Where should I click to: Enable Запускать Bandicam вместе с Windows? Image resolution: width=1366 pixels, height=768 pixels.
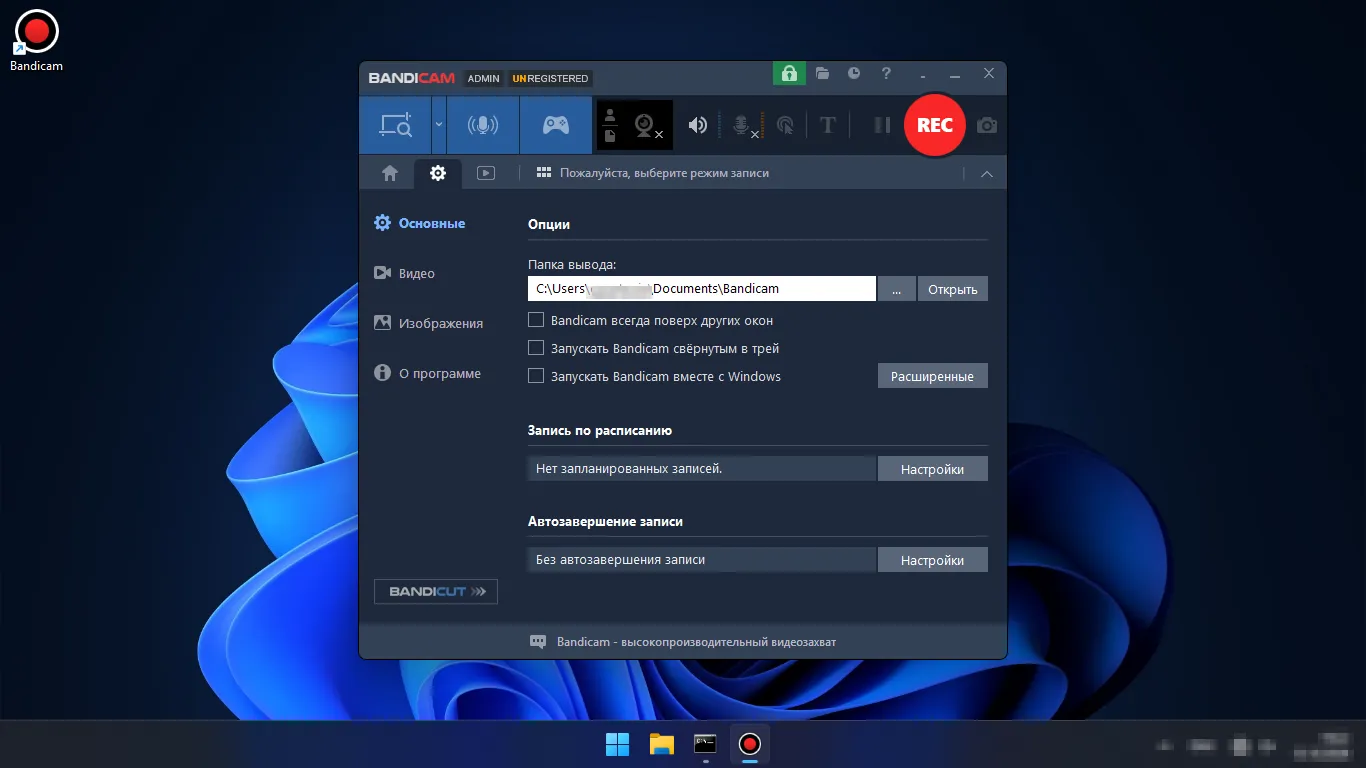(536, 376)
